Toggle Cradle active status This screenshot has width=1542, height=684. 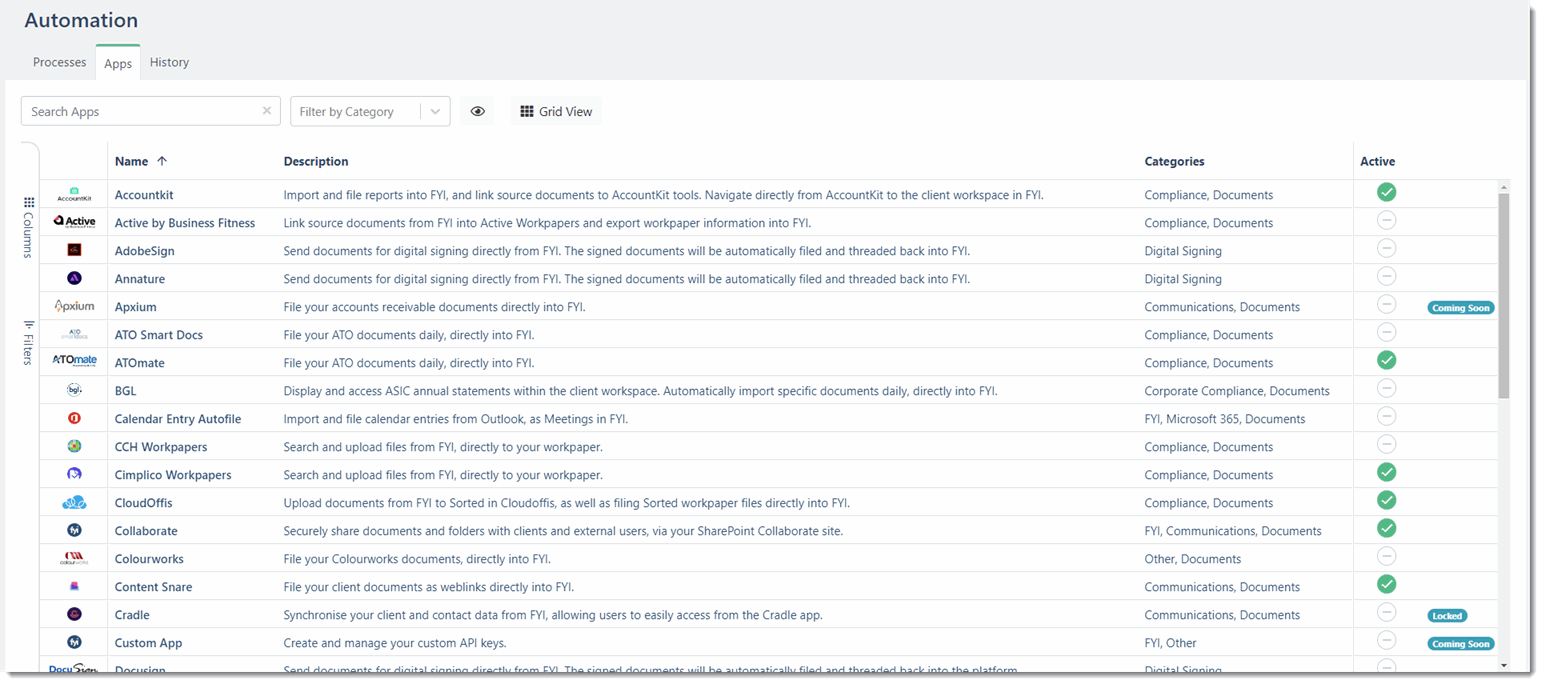coord(1386,612)
